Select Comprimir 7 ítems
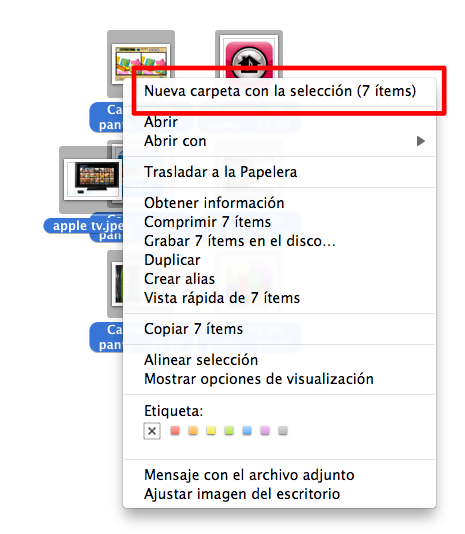 pos(280,222)
